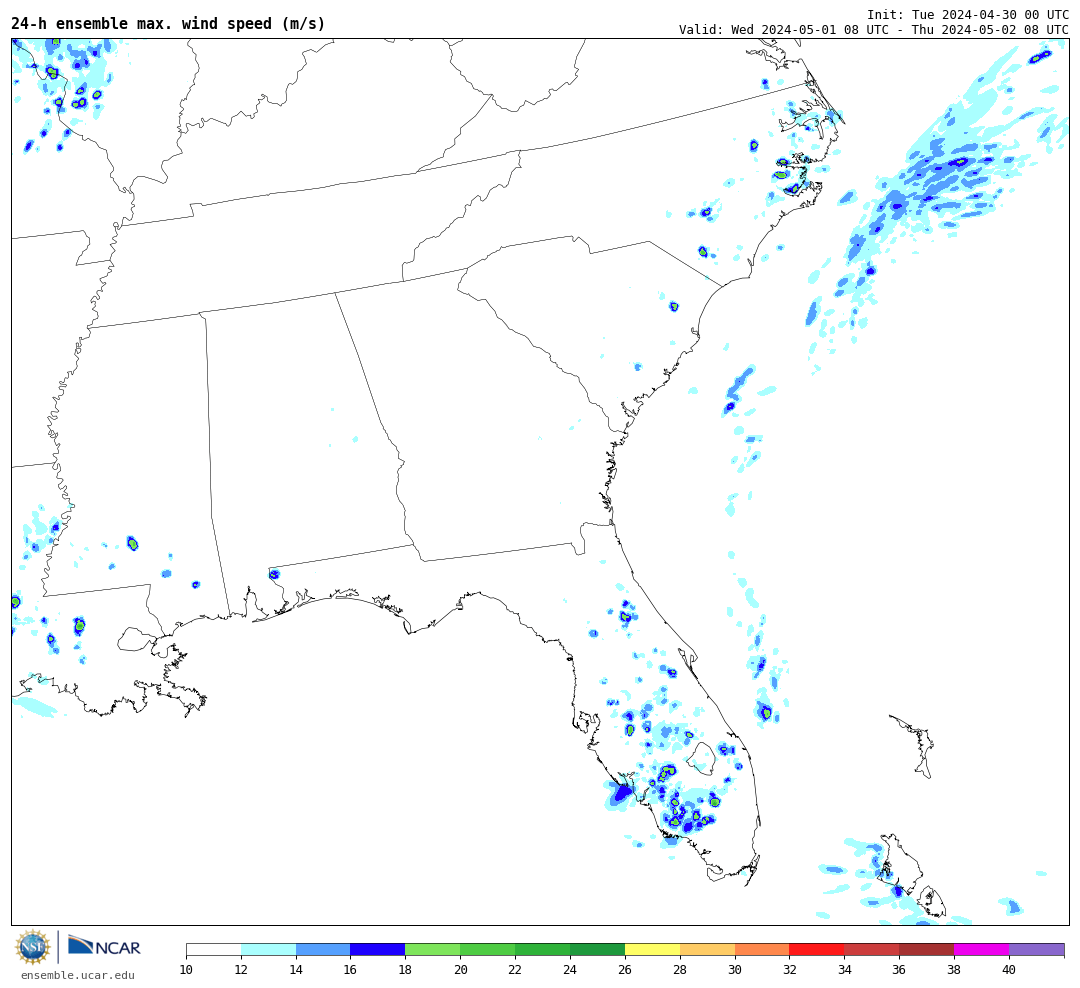Pick the 34–36 m/s red legend swatch
Screen dimensions: 1080x988
click(872, 950)
